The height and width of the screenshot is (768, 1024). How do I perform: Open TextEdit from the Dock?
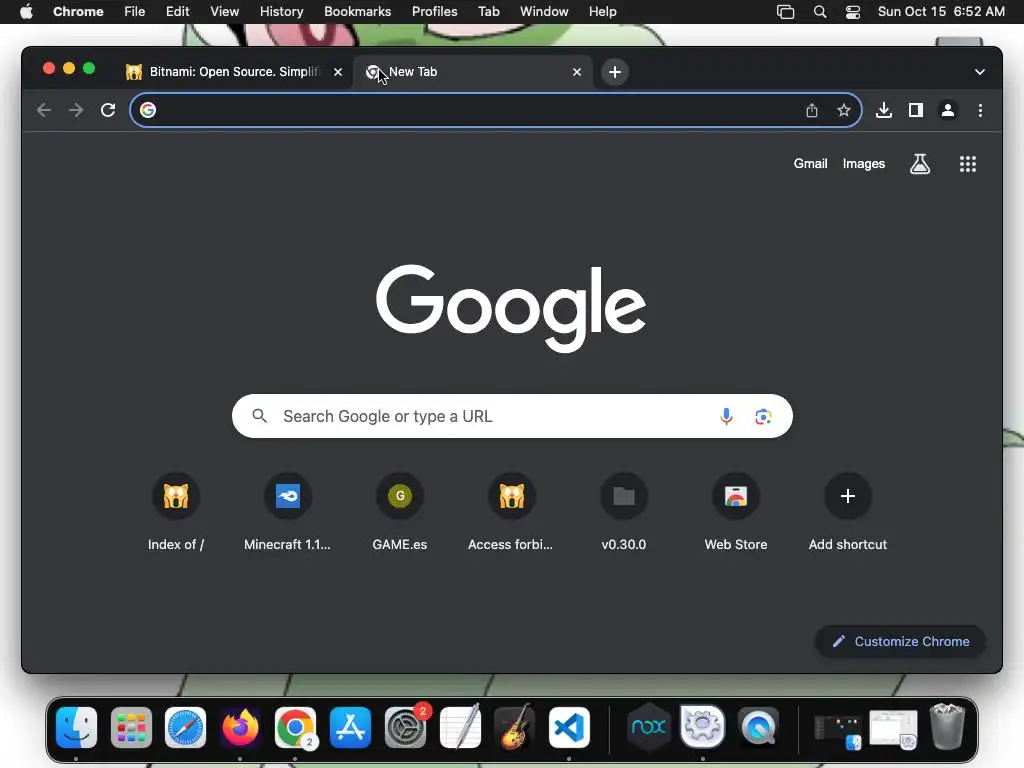point(460,728)
